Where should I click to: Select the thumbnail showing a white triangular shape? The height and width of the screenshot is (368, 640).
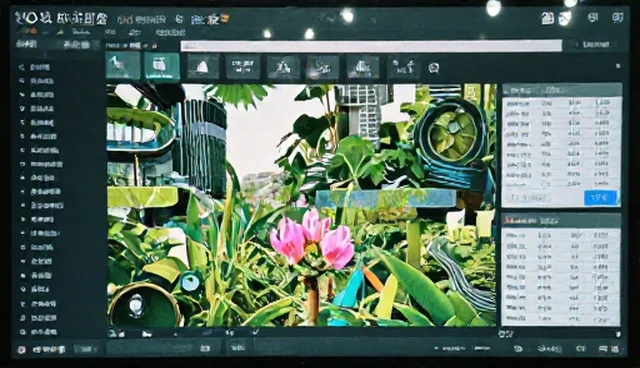(x=203, y=67)
